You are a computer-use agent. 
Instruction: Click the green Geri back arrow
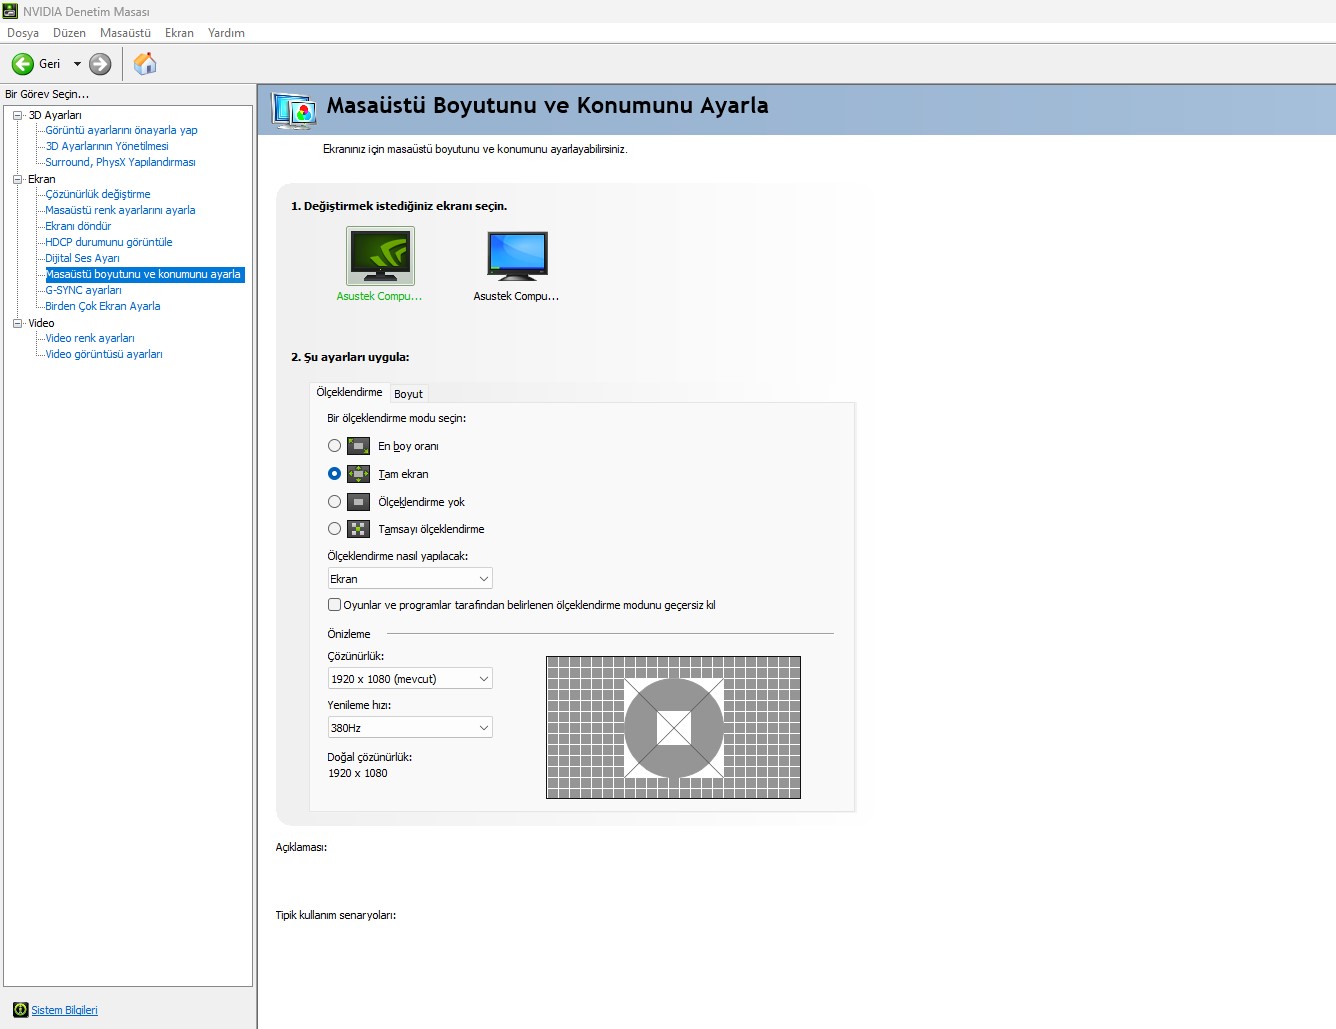point(23,64)
